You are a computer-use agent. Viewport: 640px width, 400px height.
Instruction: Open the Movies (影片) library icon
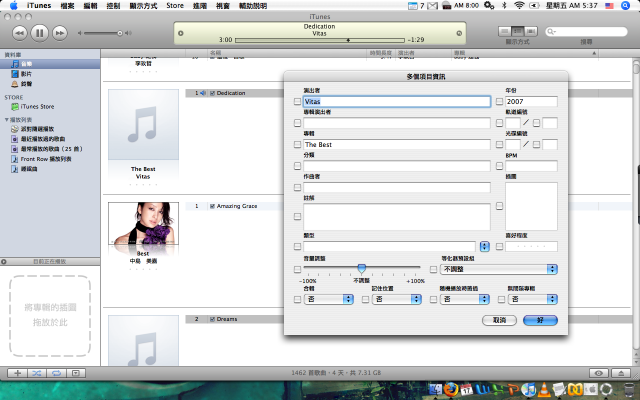click(x=15, y=74)
